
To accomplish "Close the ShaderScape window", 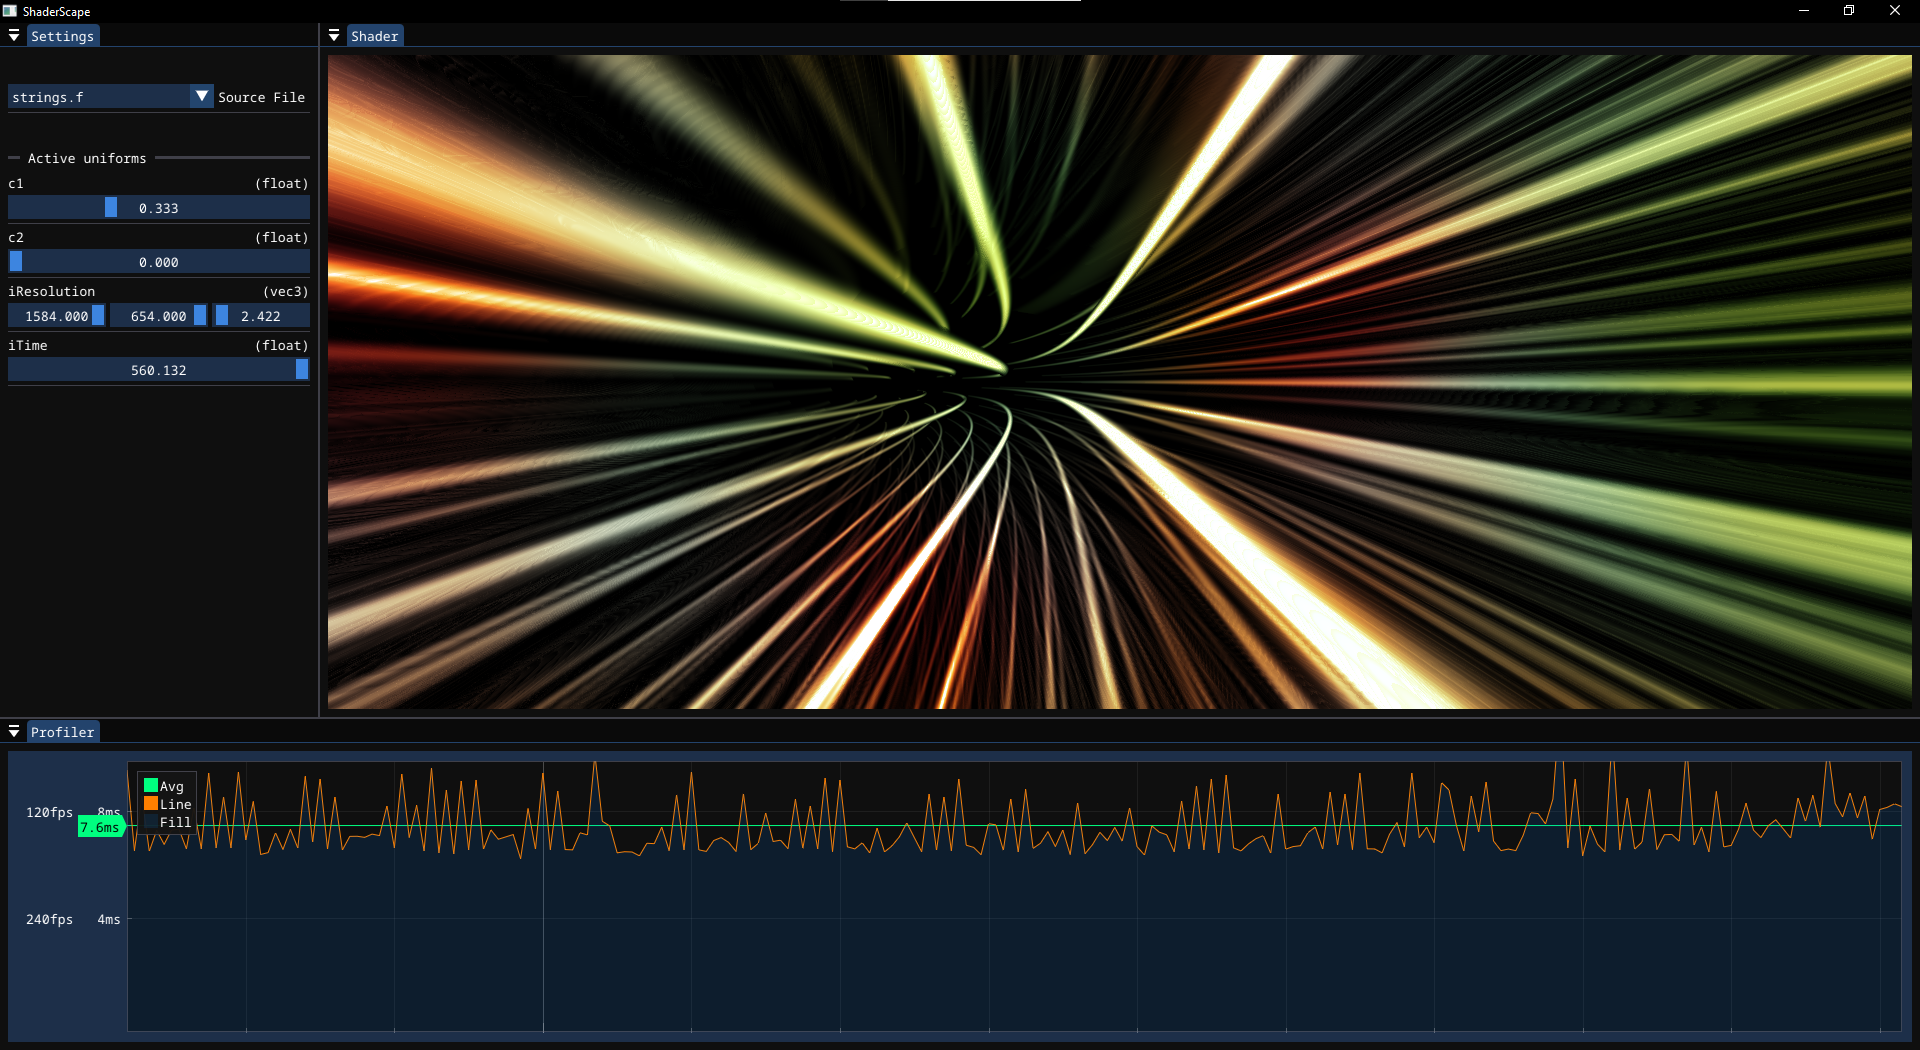I will tap(1895, 11).
